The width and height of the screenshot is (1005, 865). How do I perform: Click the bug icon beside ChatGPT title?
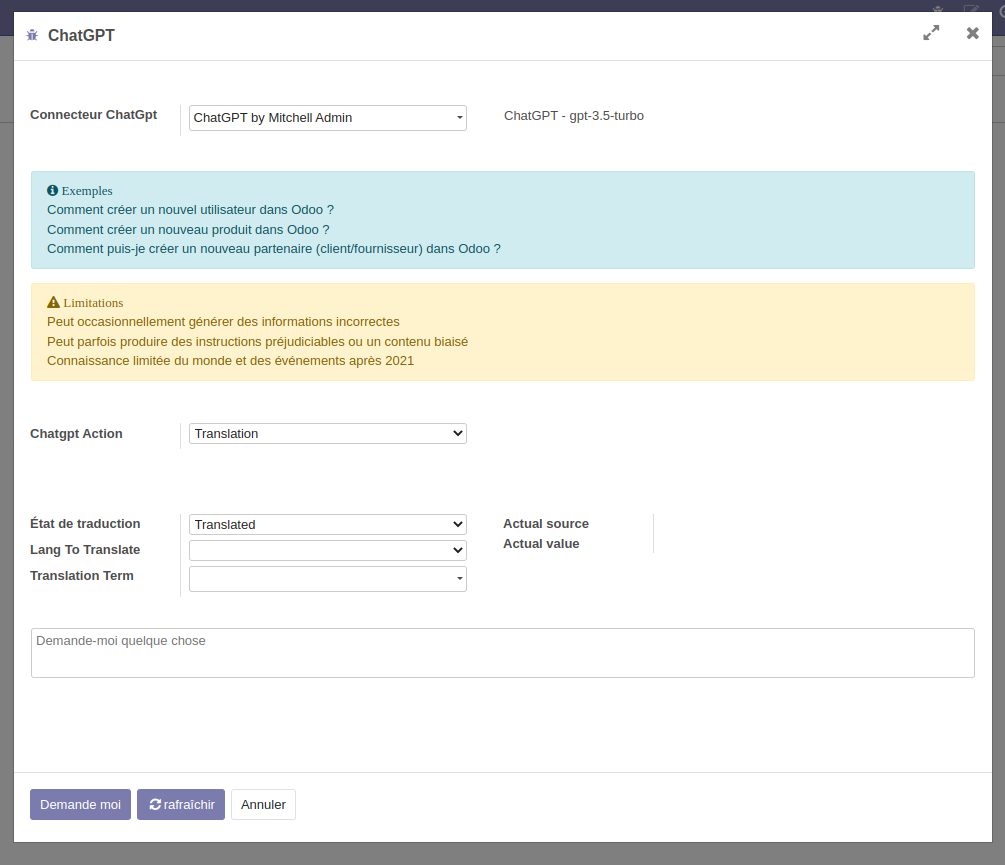click(x=32, y=35)
